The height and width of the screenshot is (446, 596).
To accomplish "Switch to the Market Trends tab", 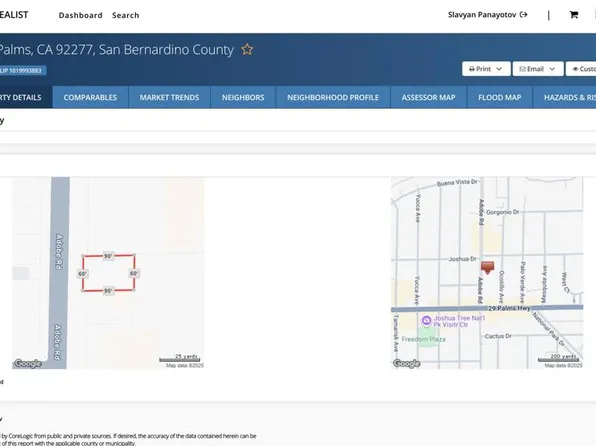I will pos(169,97).
